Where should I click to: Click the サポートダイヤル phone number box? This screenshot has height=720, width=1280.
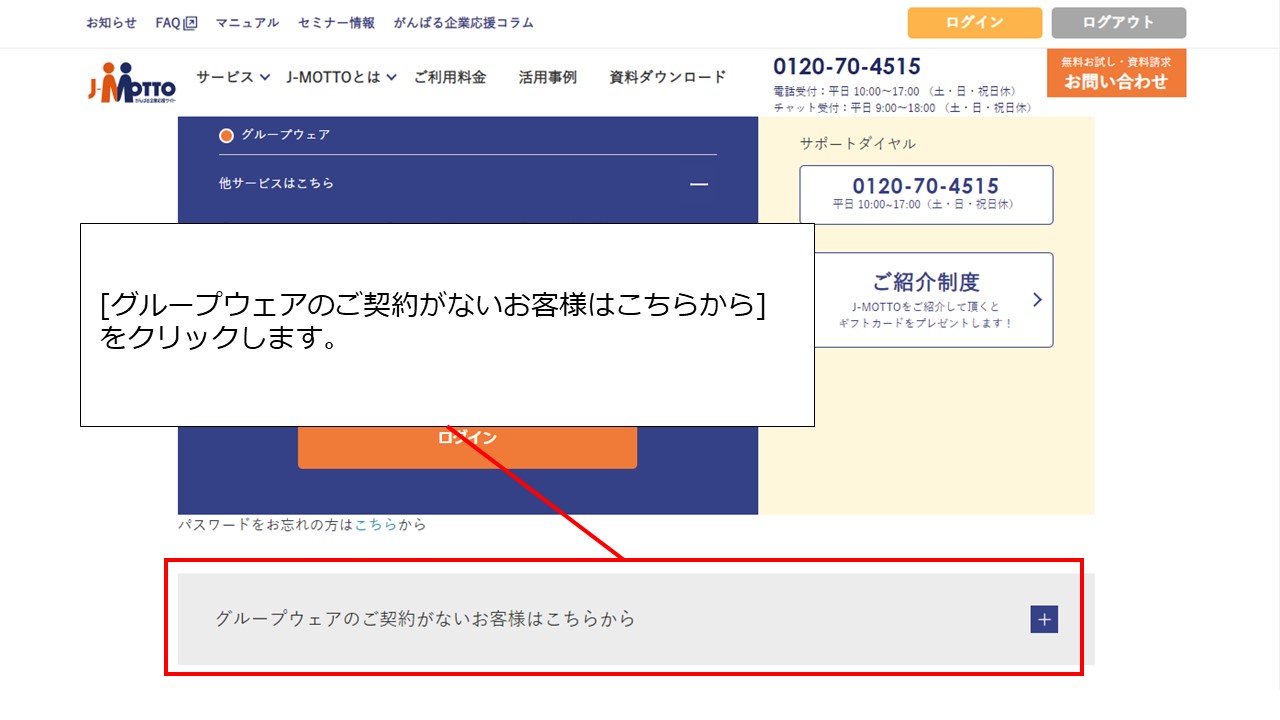coord(926,194)
